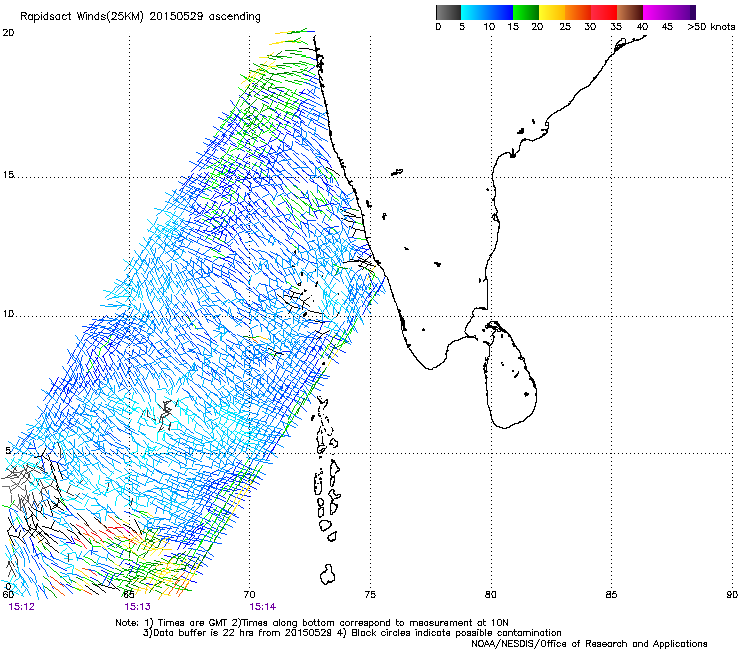Click the longitude label '80' on bottom axis
This screenshot has height=650, width=740.
[490, 595]
